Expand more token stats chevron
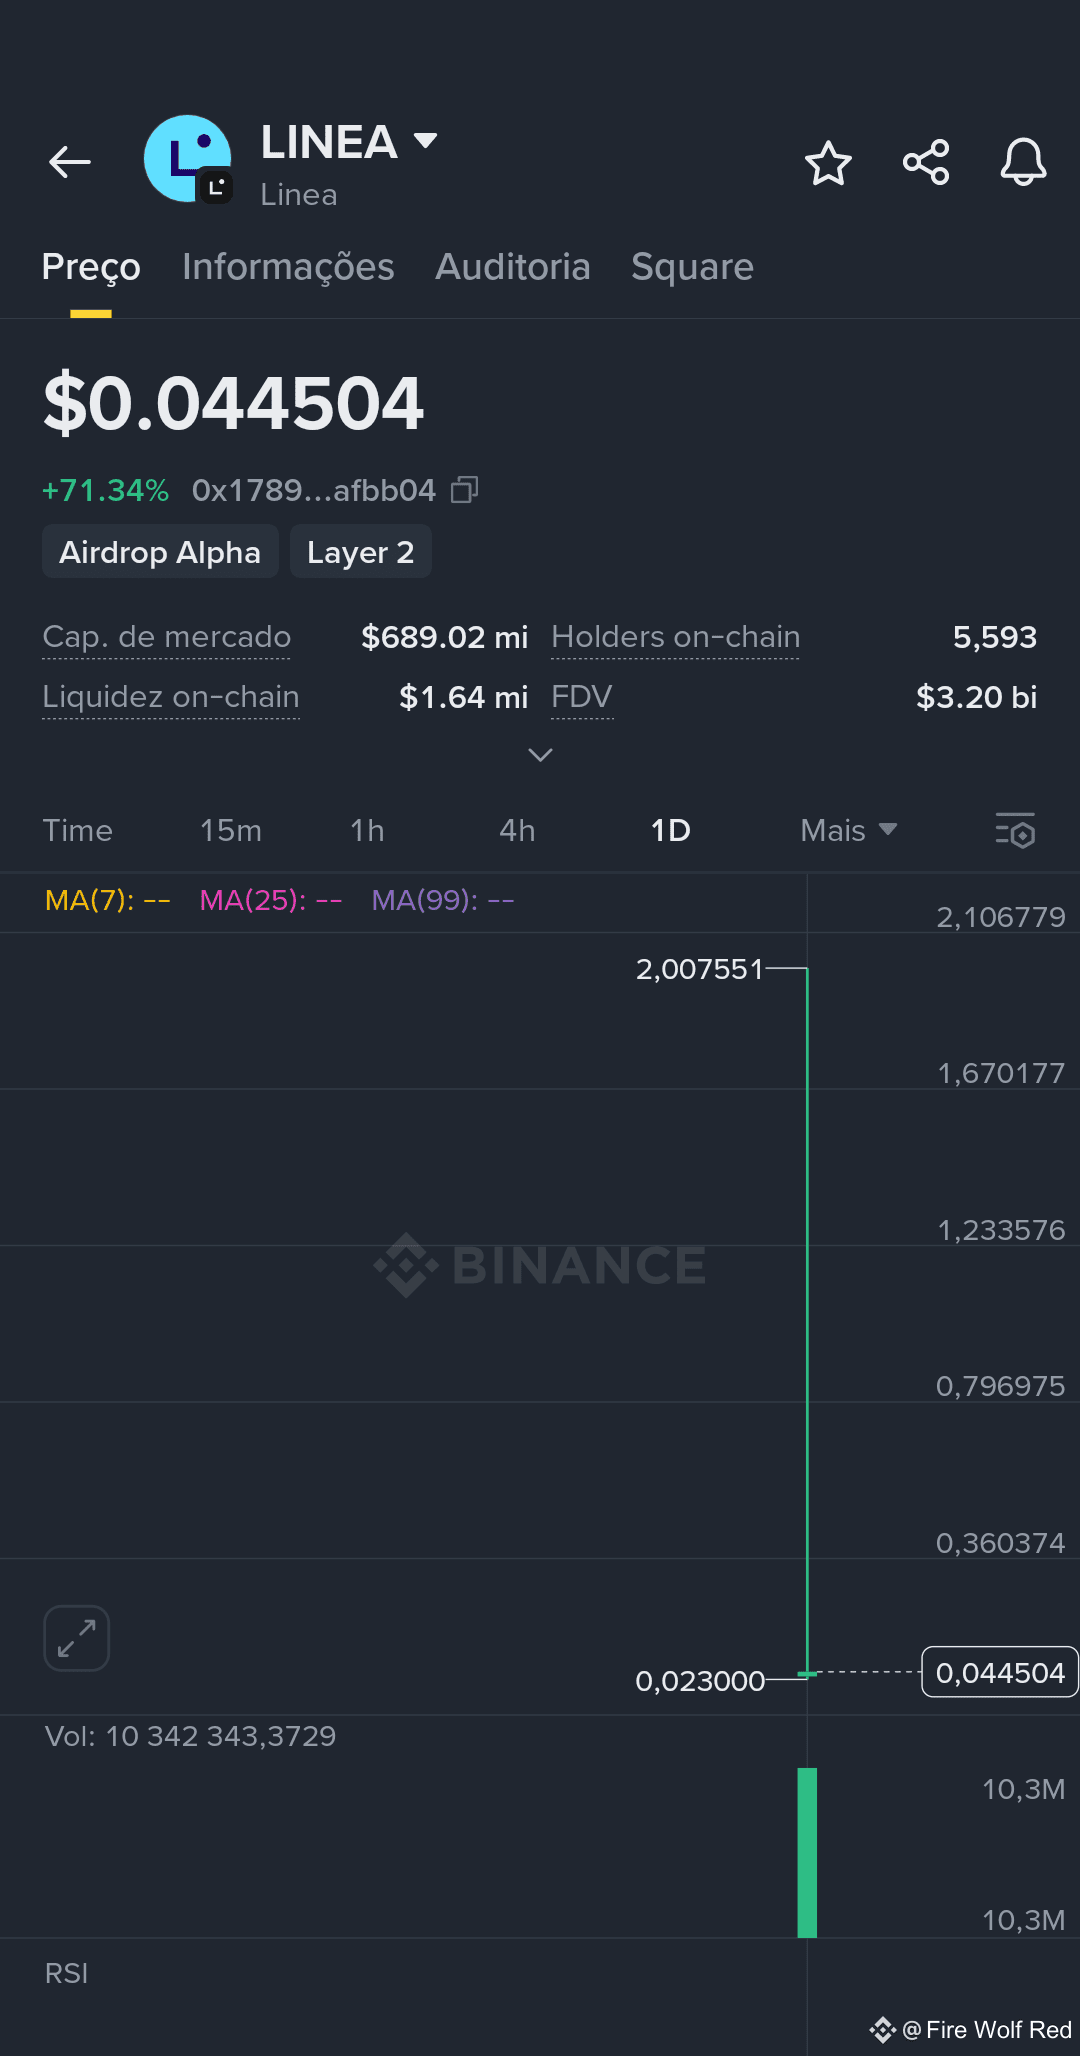Image resolution: width=1080 pixels, height=2056 pixels. point(540,755)
